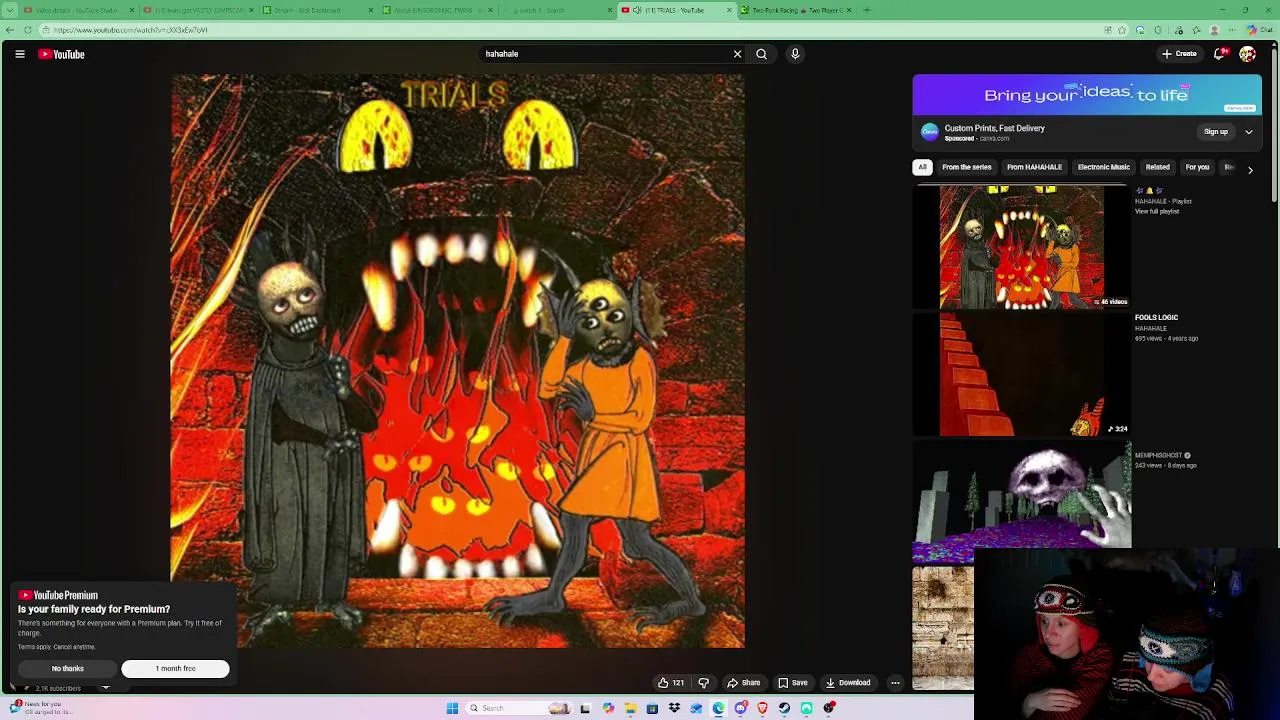Open Brave browser from the taskbar

[x=762, y=708]
